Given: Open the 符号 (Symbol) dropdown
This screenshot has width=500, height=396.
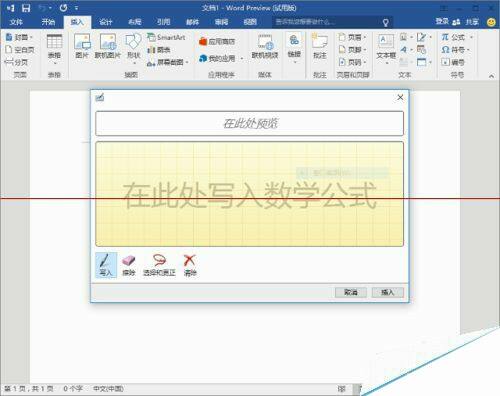Looking at the screenshot, I should (x=455, y=50).
